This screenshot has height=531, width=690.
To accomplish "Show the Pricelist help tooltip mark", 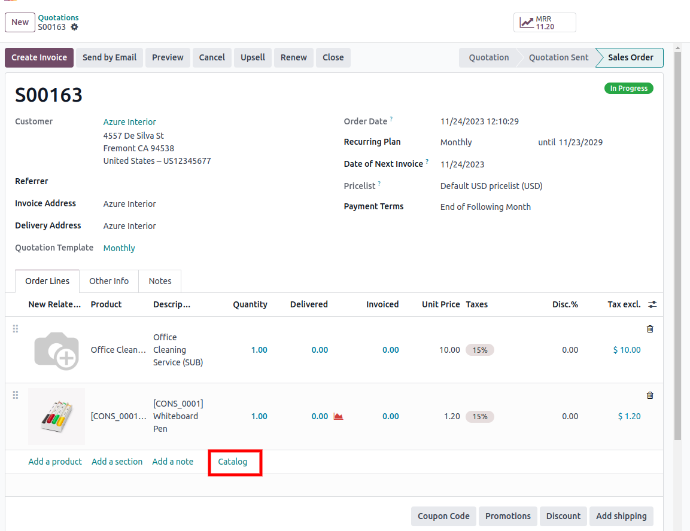I will [379, 183].
